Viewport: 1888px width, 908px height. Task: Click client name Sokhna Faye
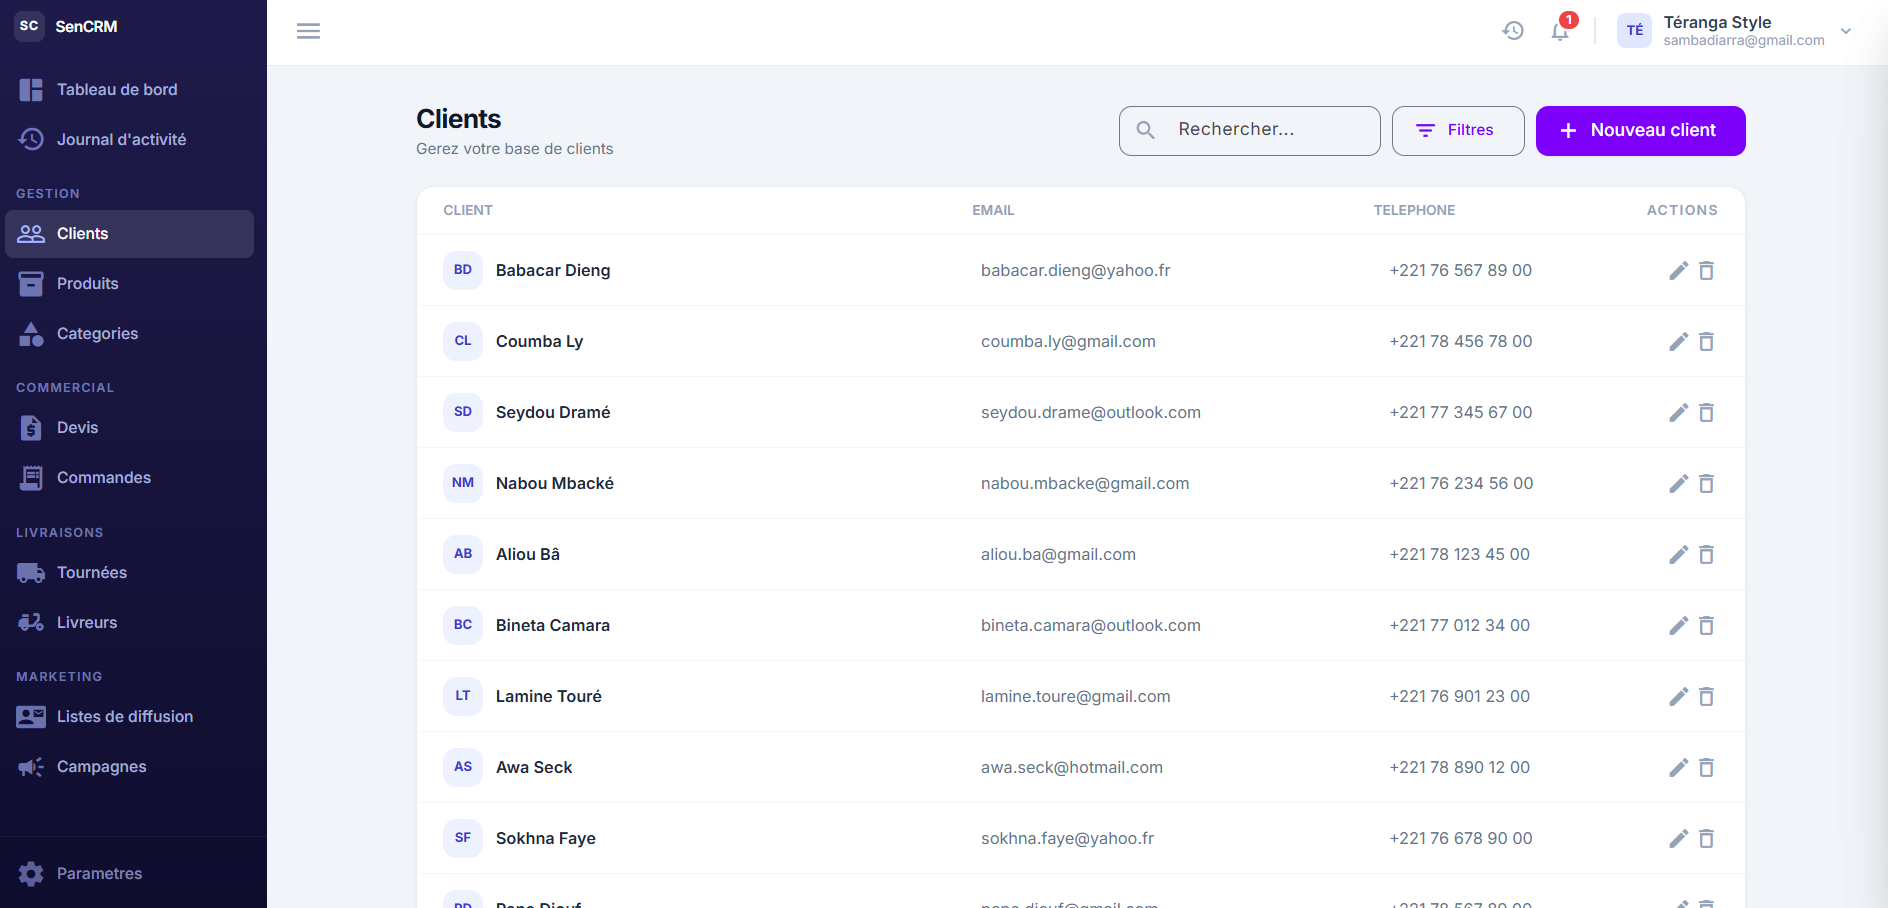click(546, 839)
